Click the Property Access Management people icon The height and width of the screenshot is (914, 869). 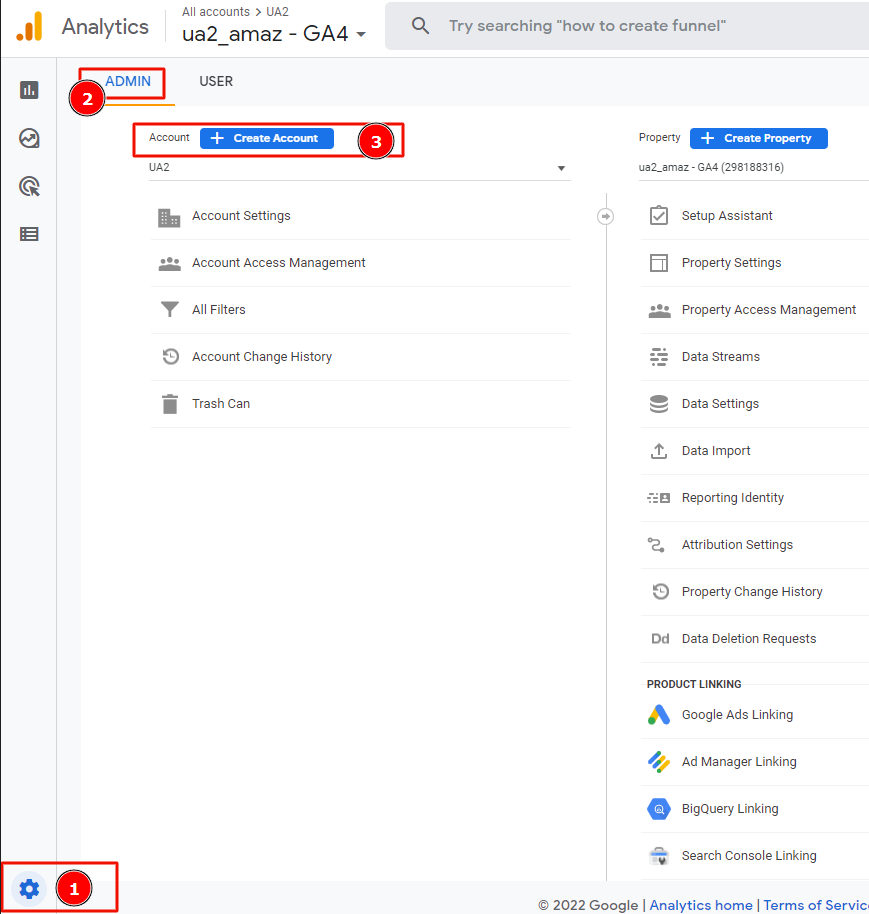click(x=659, y=311)
